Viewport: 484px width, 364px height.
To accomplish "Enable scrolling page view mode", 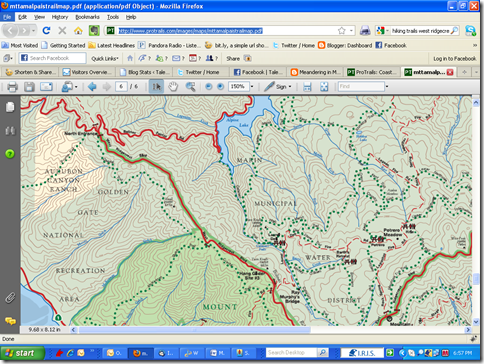I will pos(307,87).
